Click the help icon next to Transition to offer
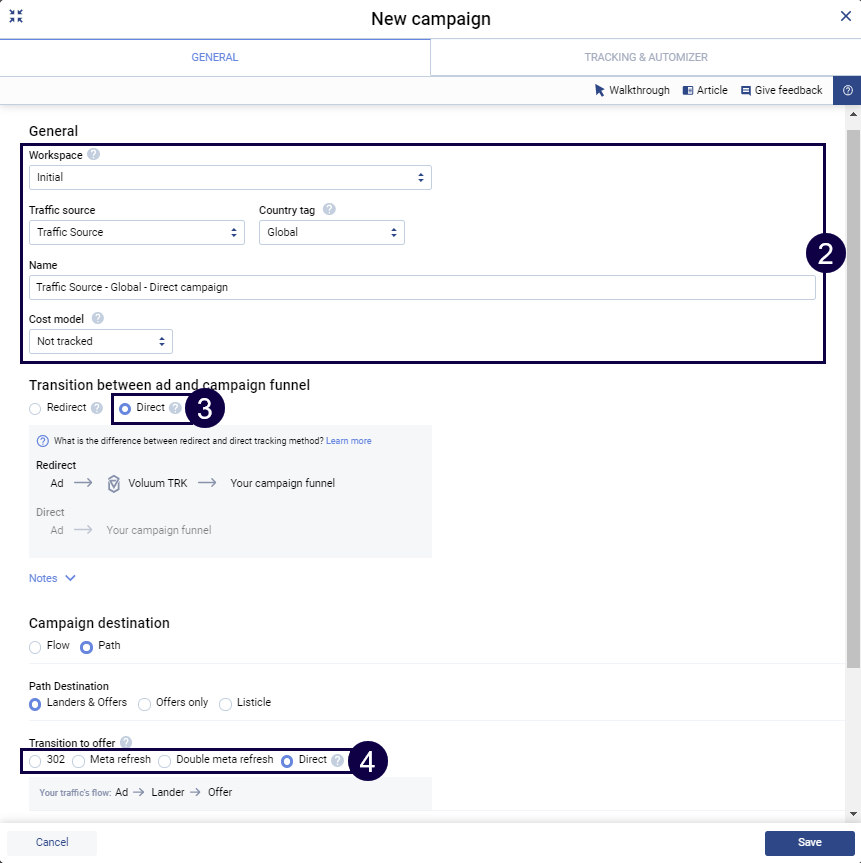The image size is (861, 863). pyautogui.click(x=126, y=742)
